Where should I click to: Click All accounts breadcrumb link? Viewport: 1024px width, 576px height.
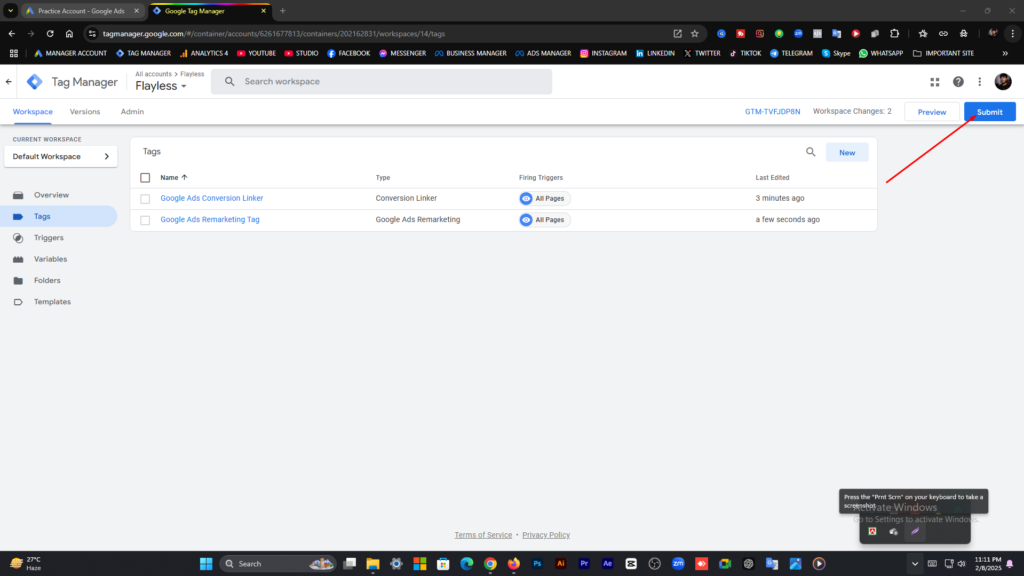click(x=153, y=74)
